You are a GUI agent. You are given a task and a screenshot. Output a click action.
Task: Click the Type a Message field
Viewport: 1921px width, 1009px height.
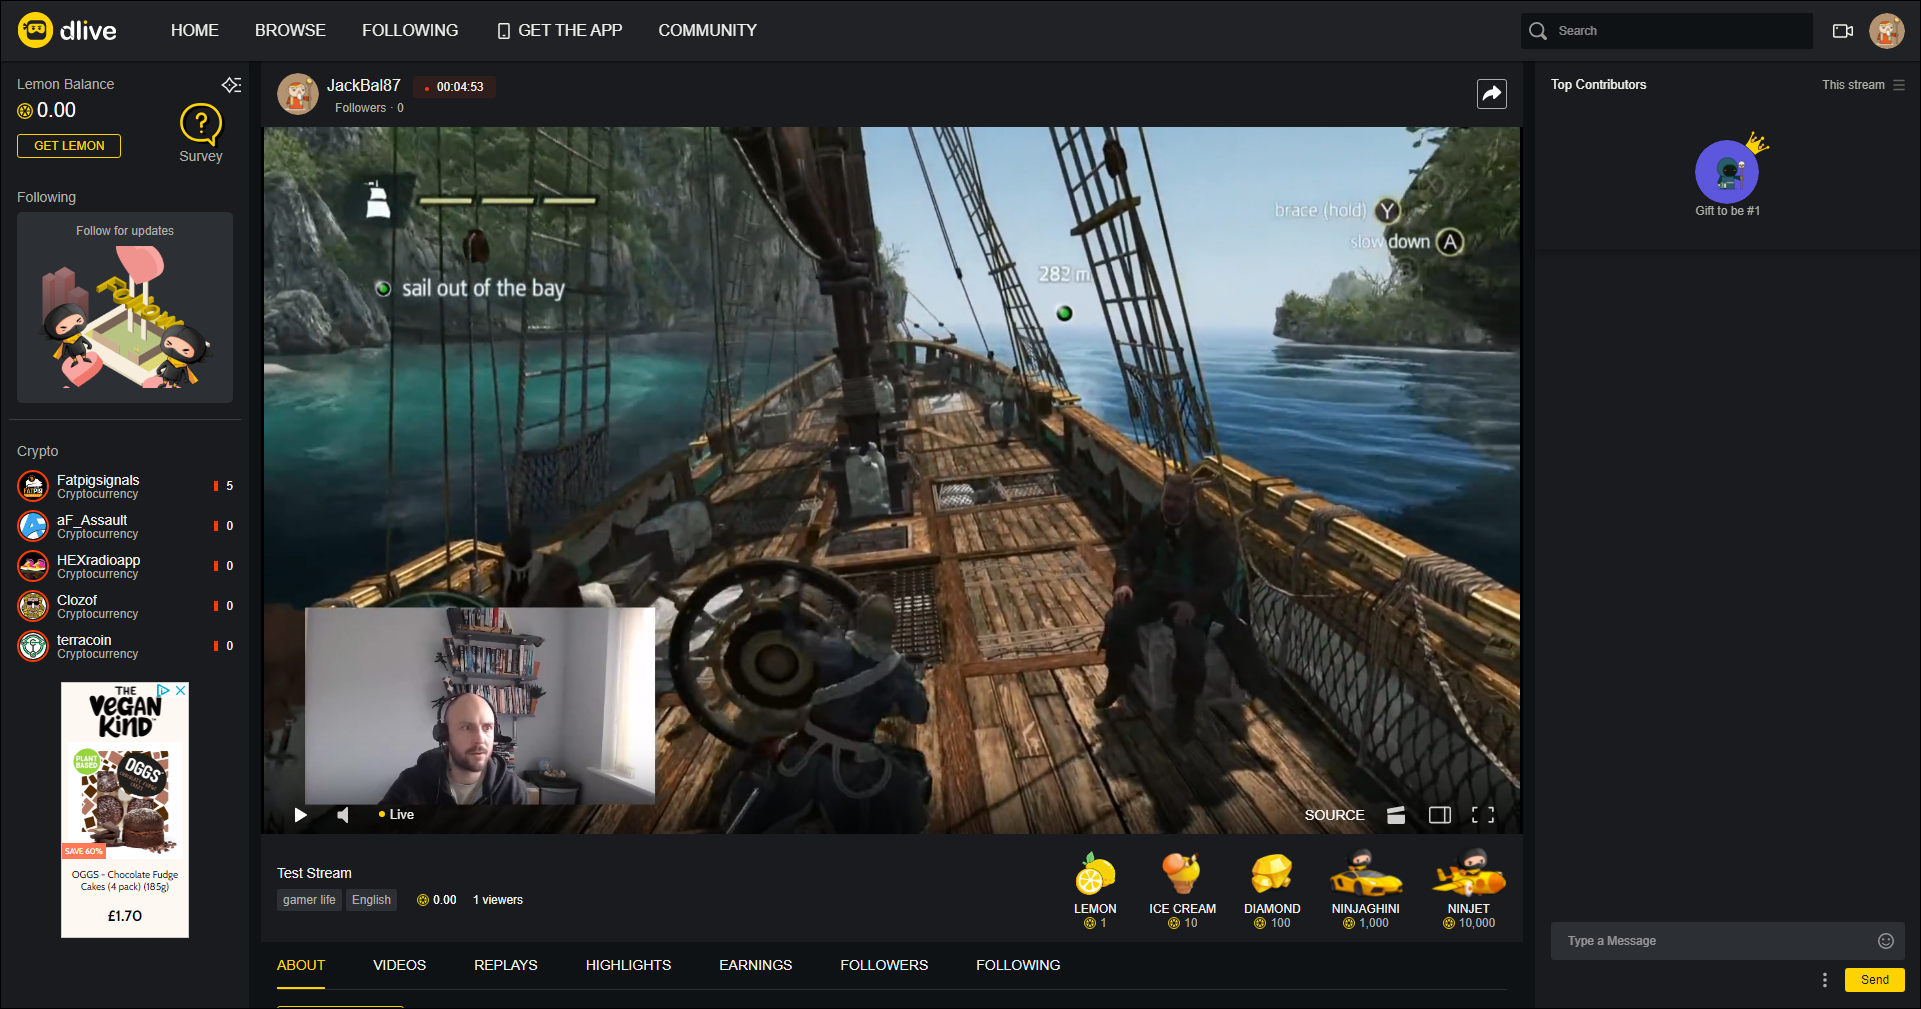1712,941
